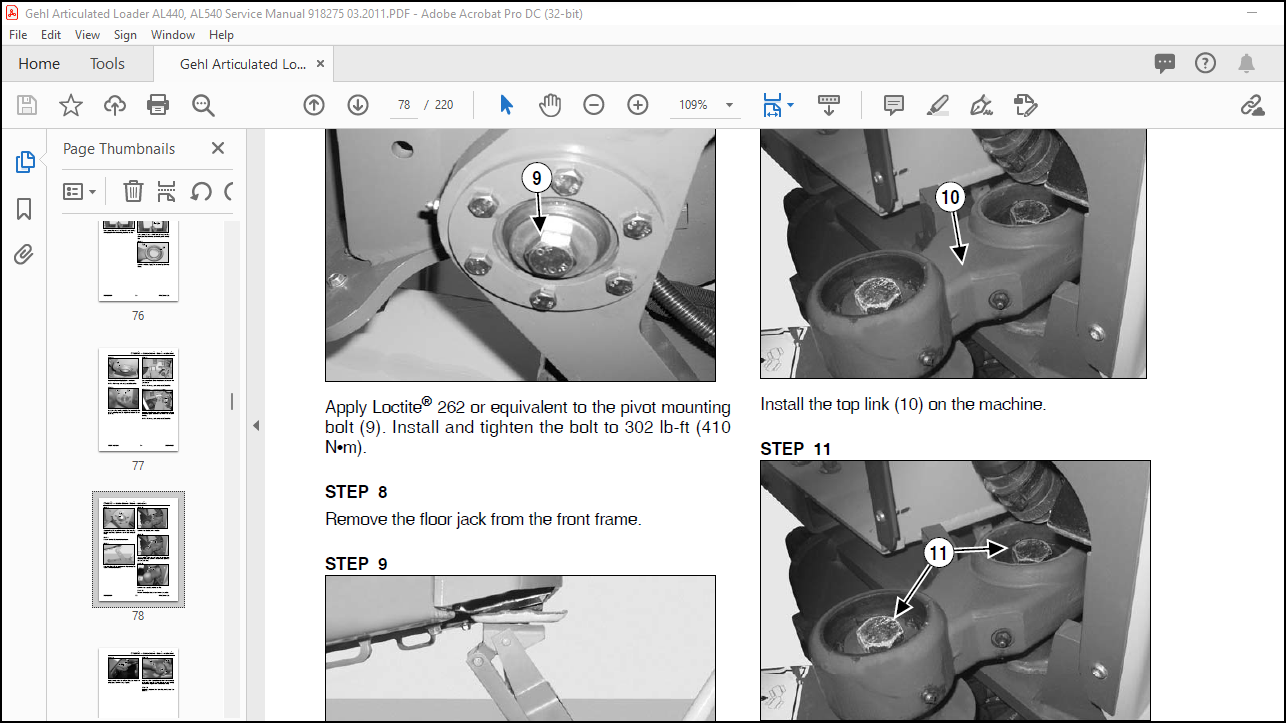Open the find text search tool
Screen dimensions: 1286x723
click(x=203, y=105)
